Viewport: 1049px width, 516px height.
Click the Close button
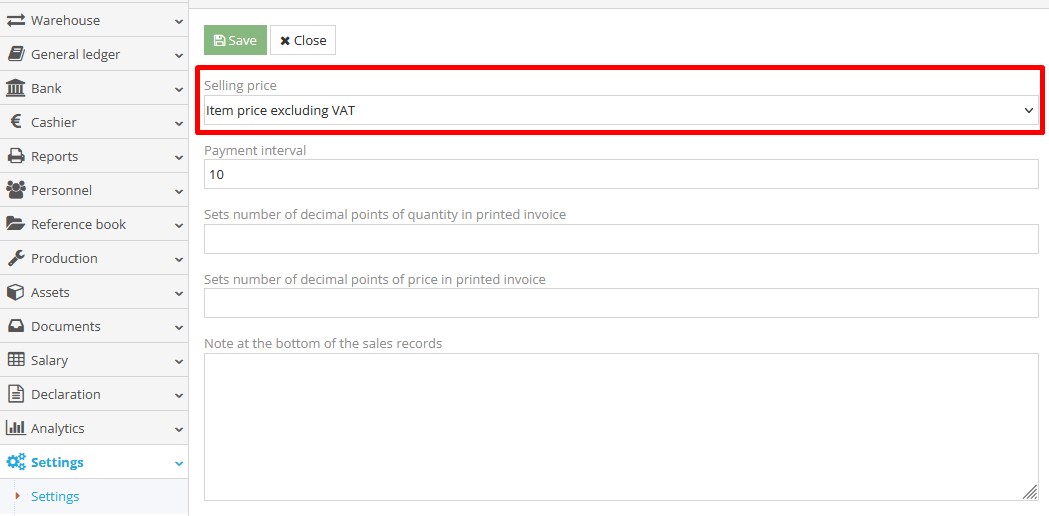(x=303, y=41)
